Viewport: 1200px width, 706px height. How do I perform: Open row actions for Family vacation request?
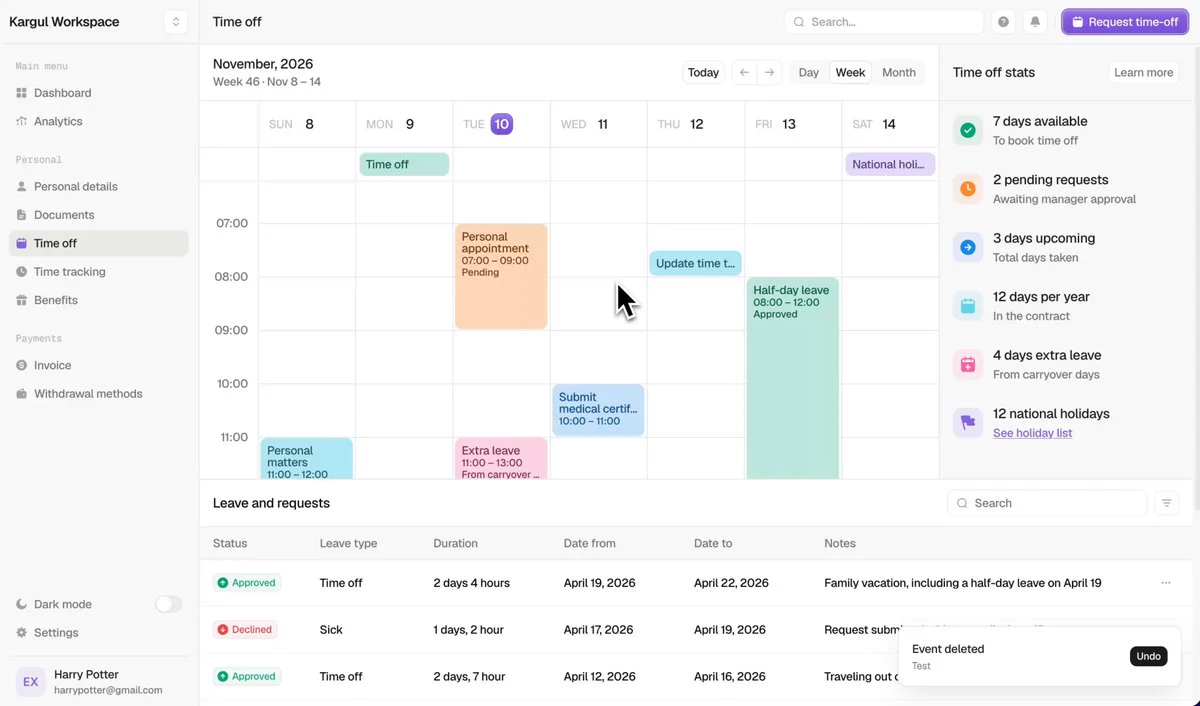(1166, 583)
